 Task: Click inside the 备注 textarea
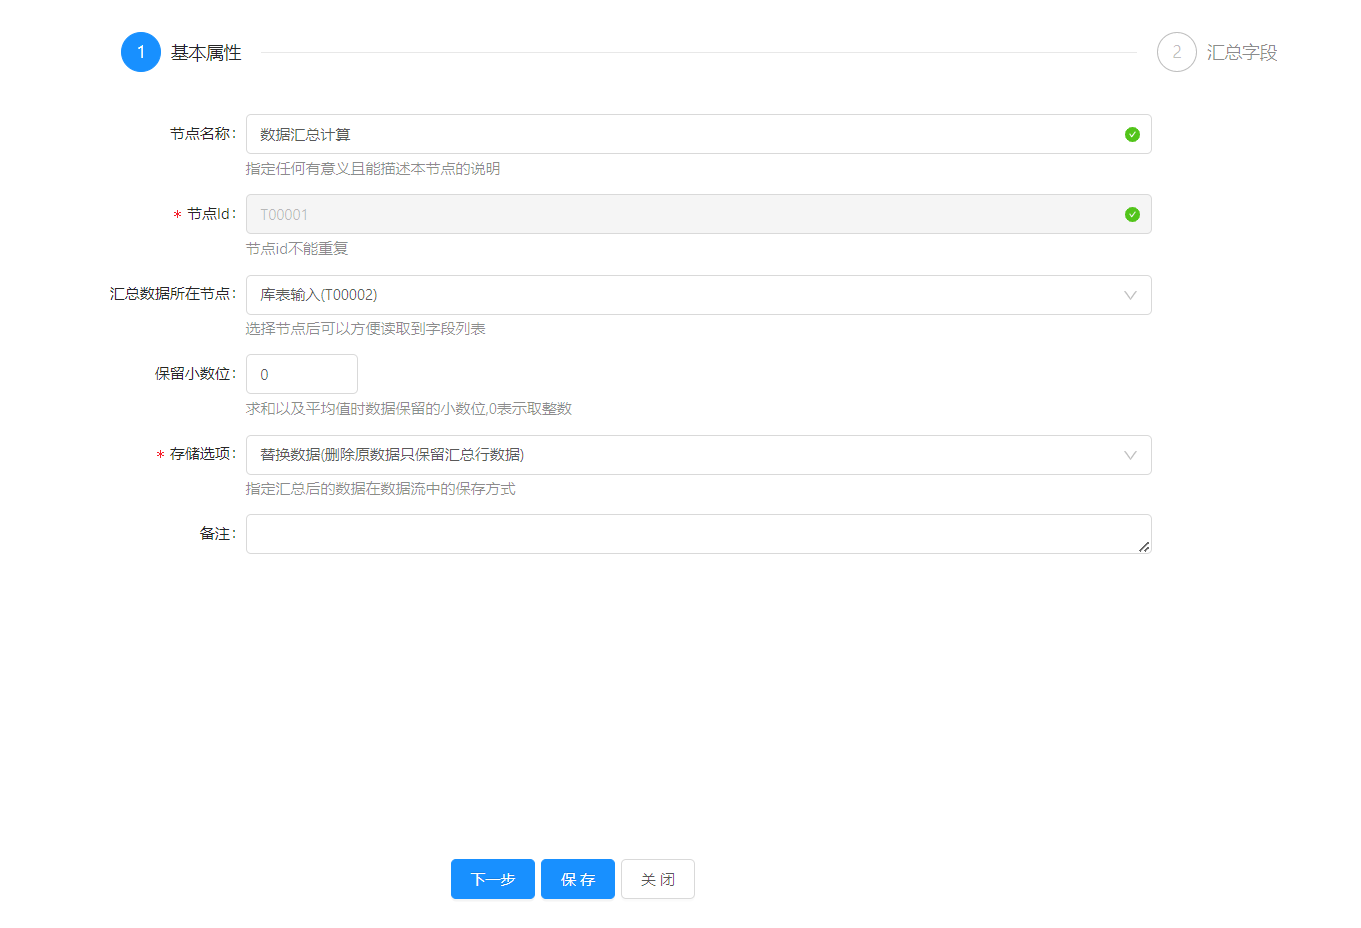pyautogui.click(x=690, y=534)
